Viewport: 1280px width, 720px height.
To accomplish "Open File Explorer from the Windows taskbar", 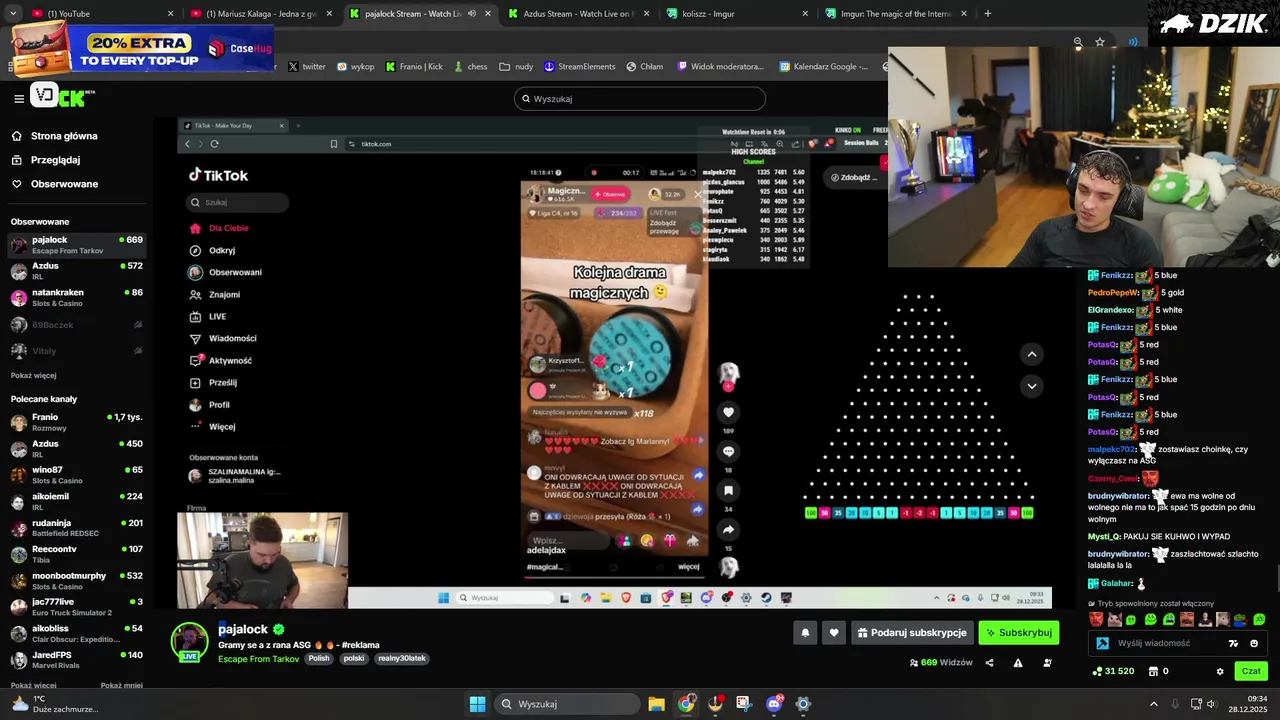I will [x=656, y=704].
